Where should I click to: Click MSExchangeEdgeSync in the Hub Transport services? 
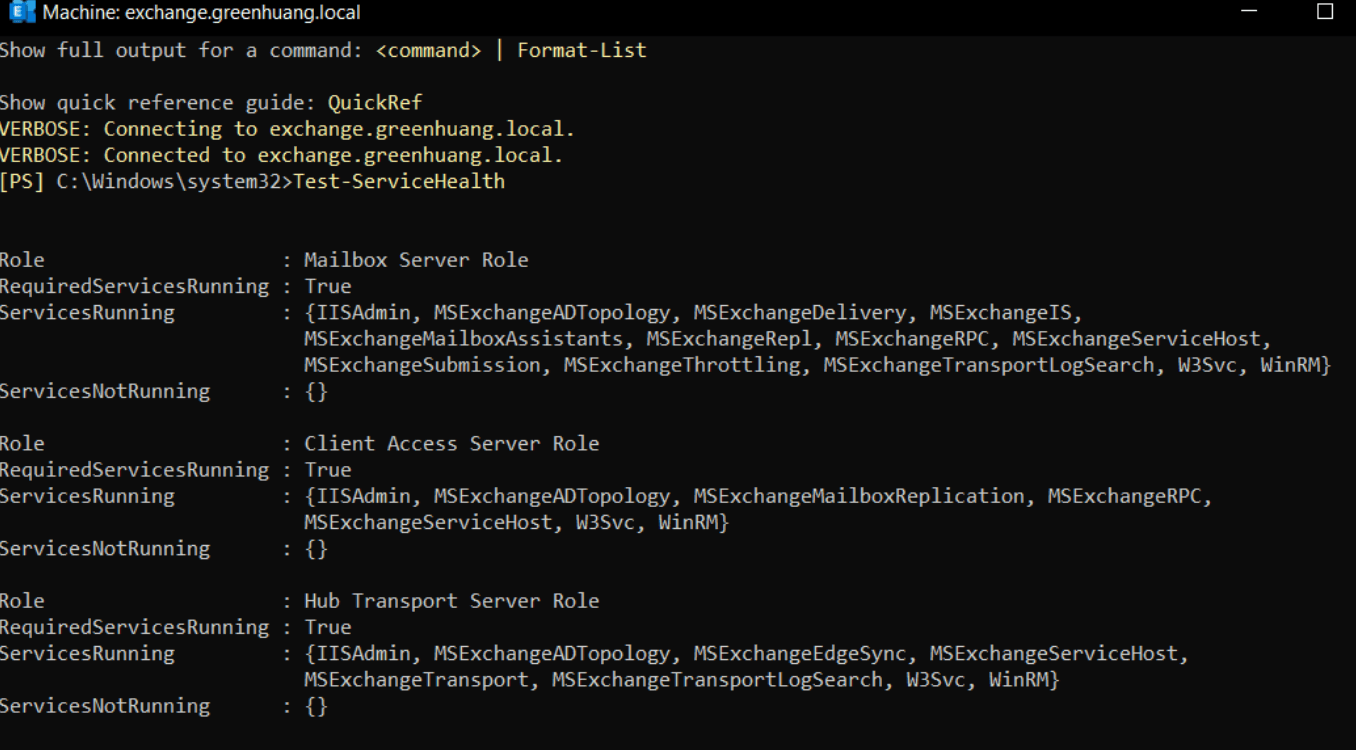[800, 654]
